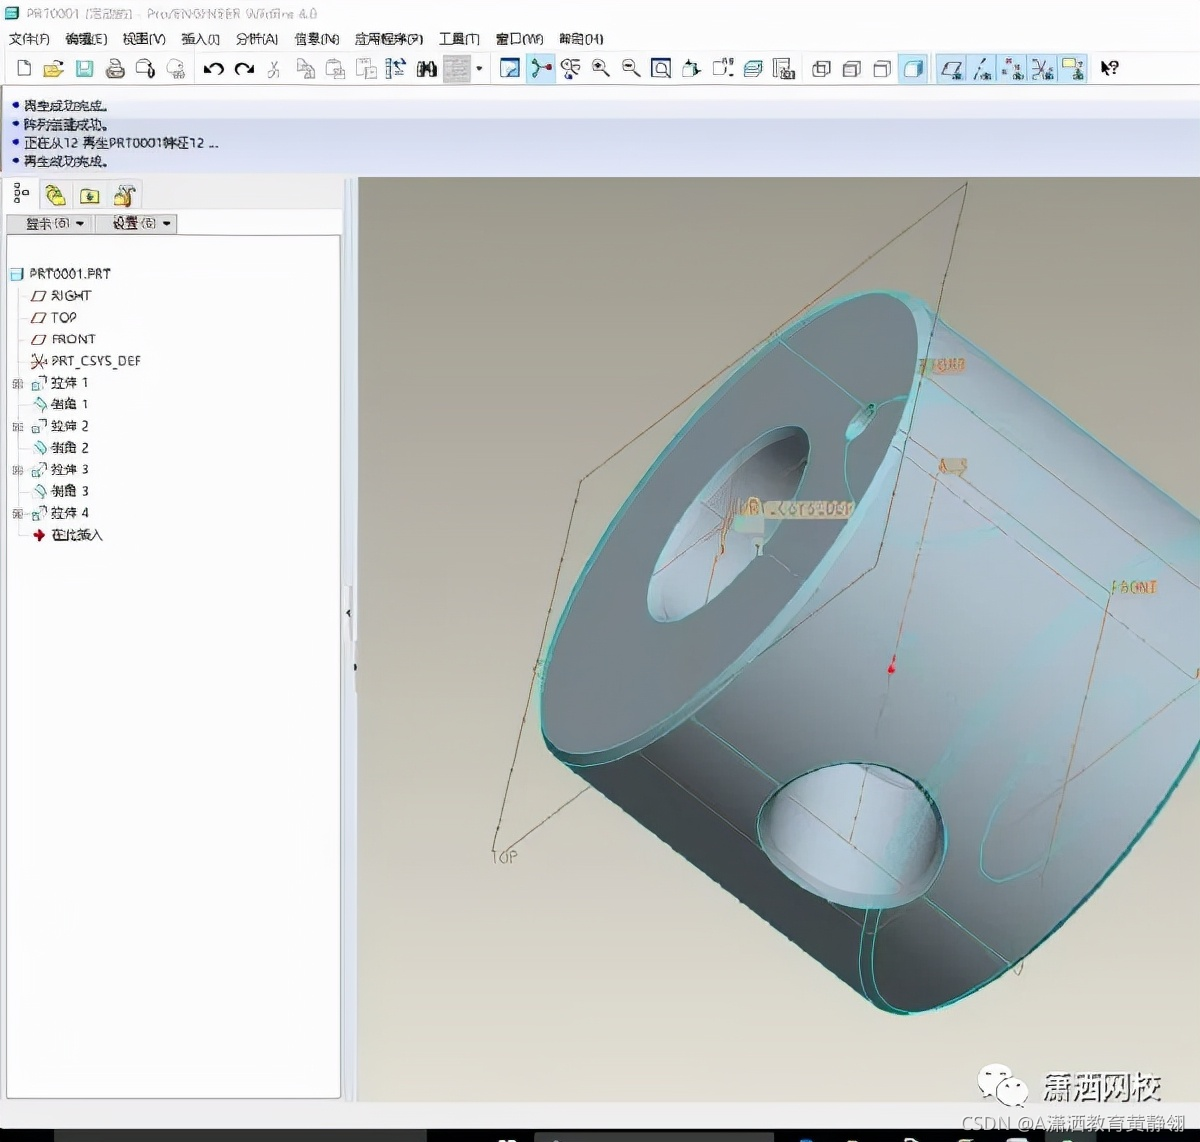
Task: Expand the 拉伸 4 feature node
Action: point(17,513)
